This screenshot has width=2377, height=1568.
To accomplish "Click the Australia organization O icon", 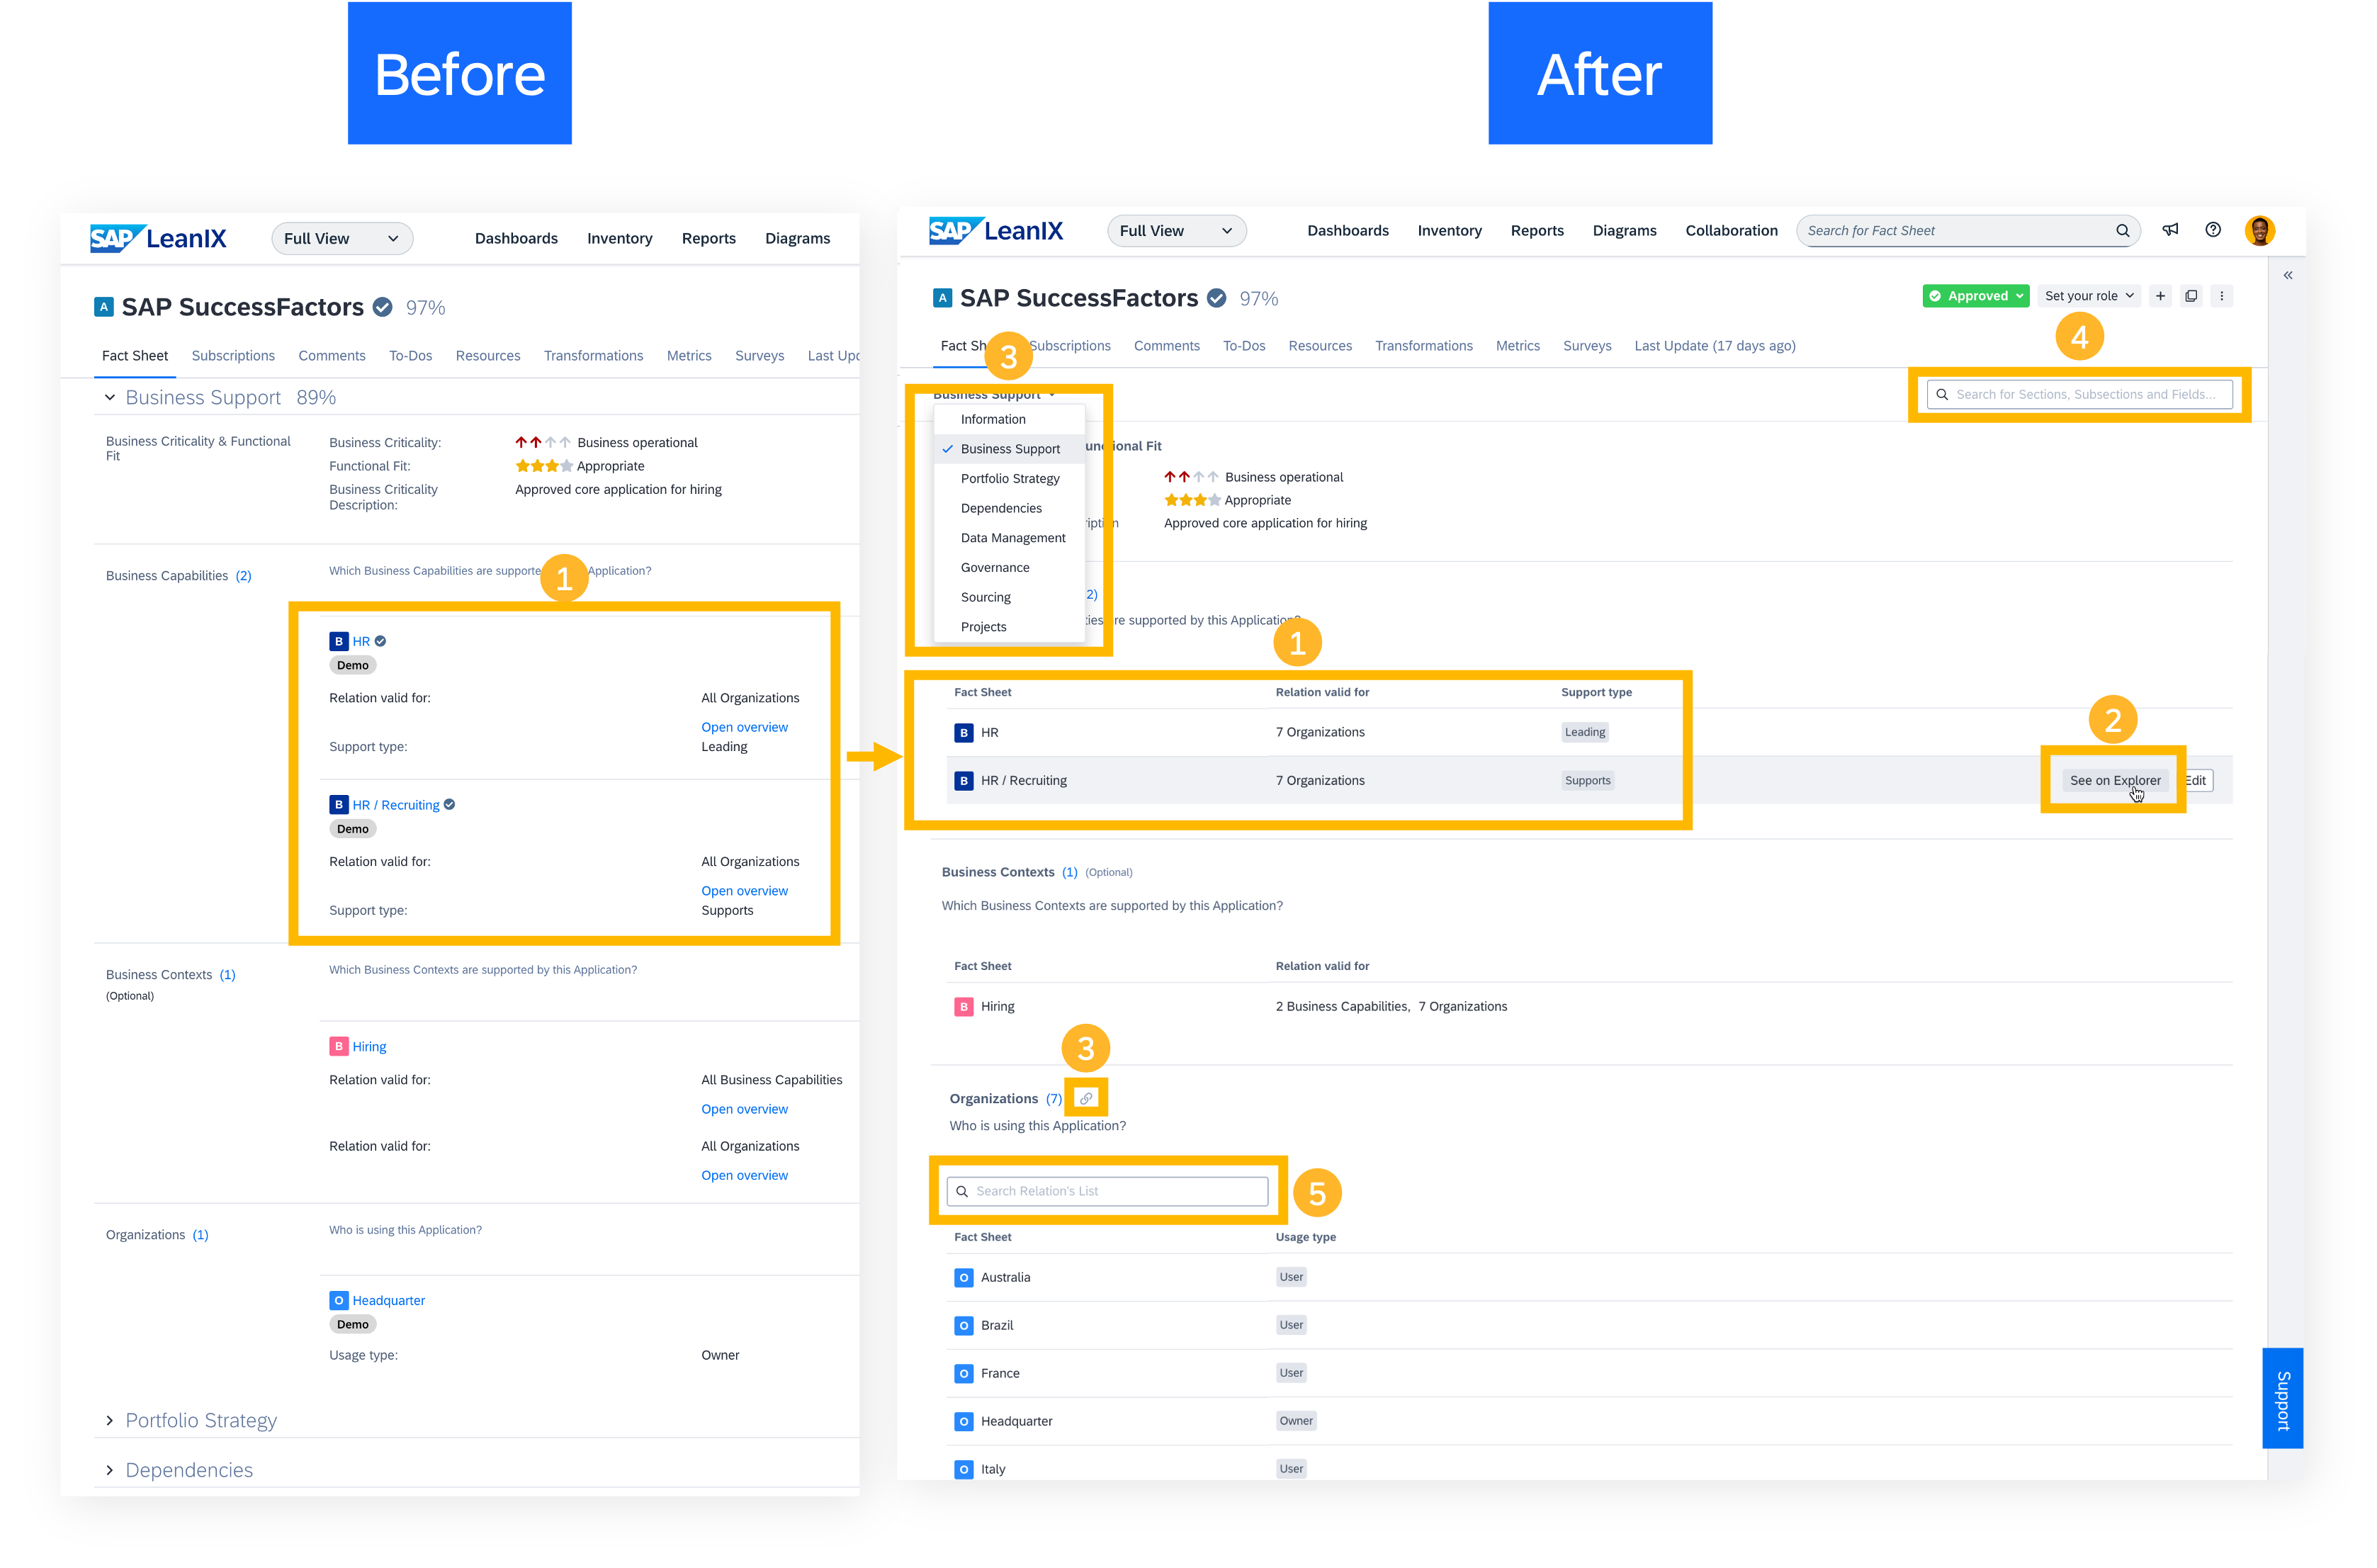I will (x=963, y=1277).
